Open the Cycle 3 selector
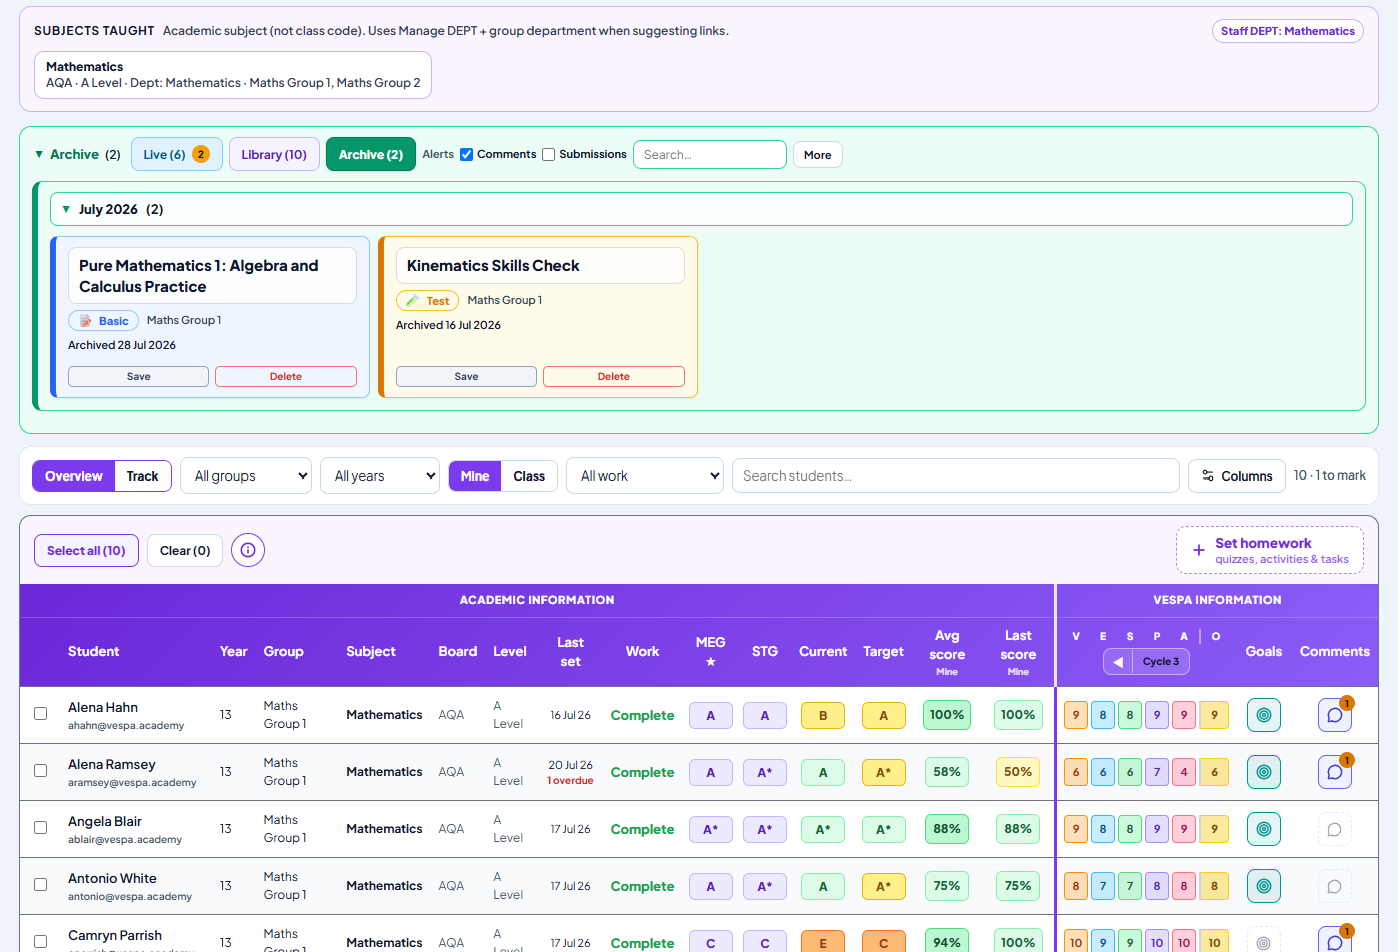This screenshot has width=1398, height=952. point(1161,662)
